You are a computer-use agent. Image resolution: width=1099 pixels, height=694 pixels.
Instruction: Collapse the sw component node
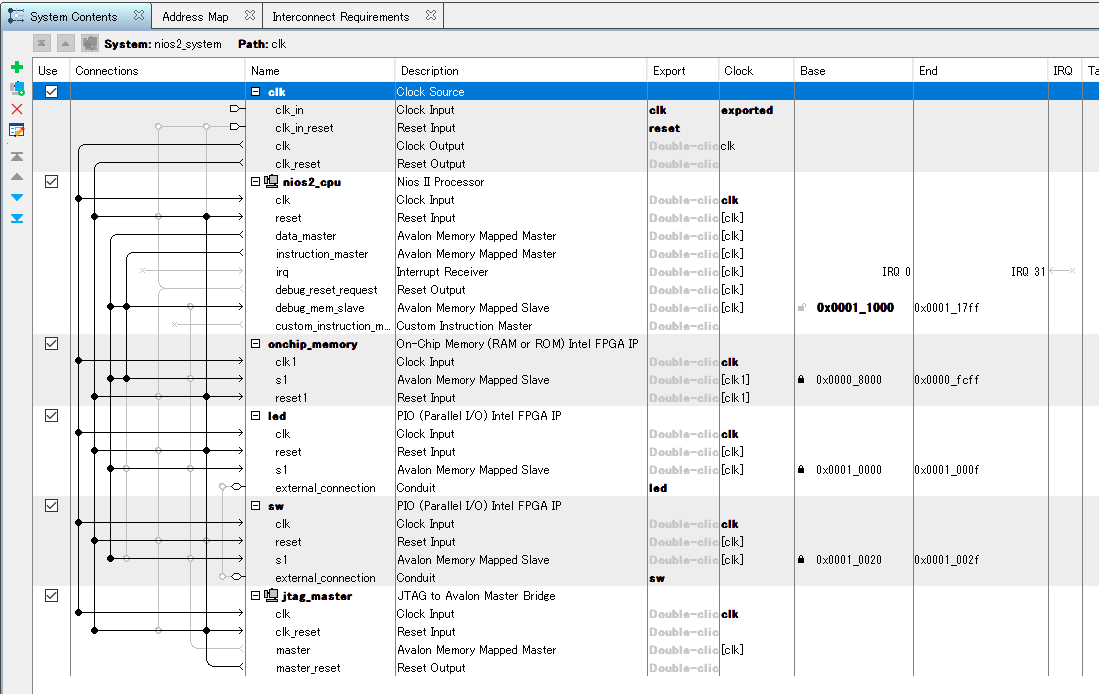coord(256,506)
